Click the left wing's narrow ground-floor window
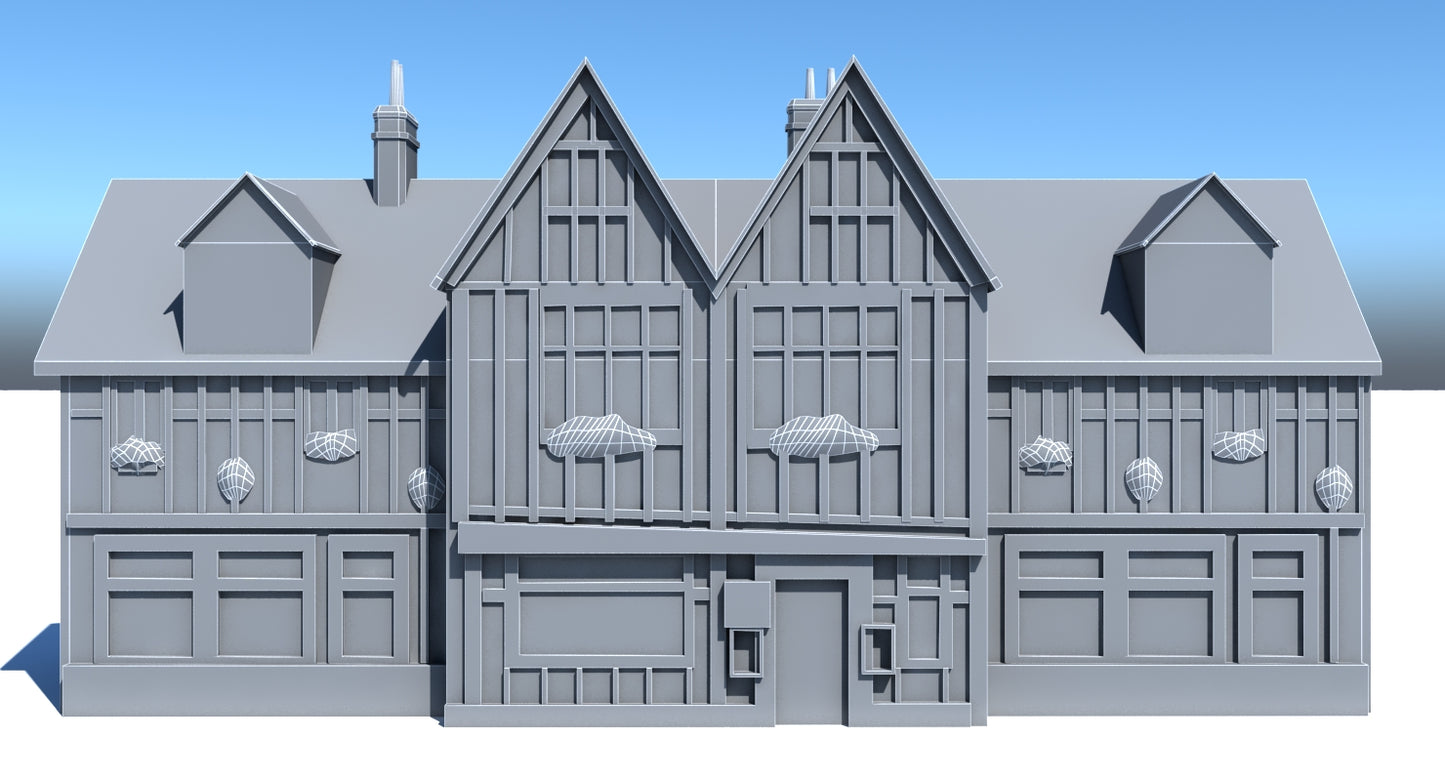Image resolution: width=1445 pixels, height=781 pixels. (x=367, y=599)
